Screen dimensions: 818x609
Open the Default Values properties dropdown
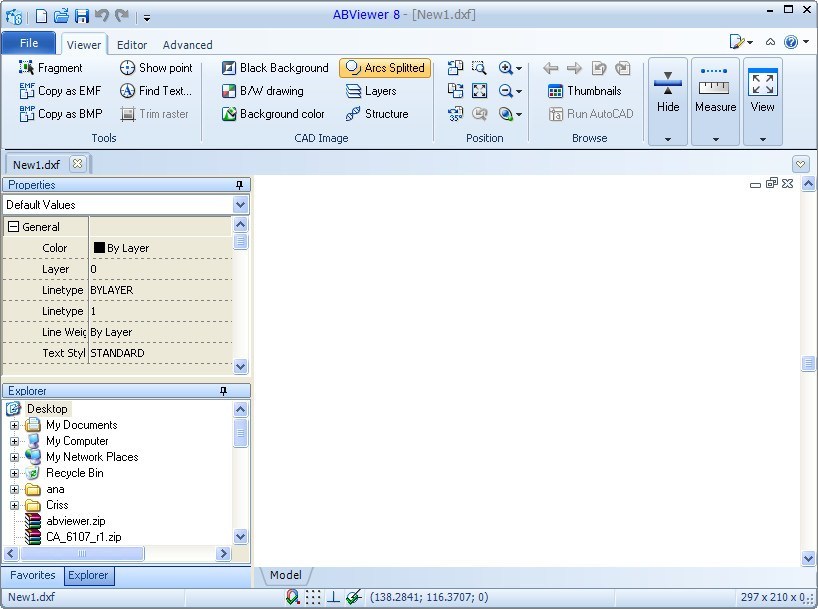point(239,204)
